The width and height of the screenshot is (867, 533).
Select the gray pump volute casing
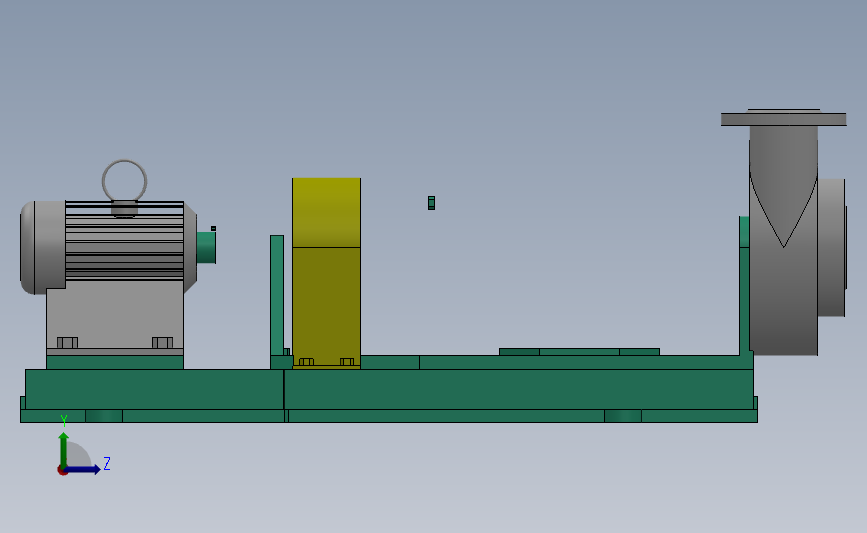[784, 243]
